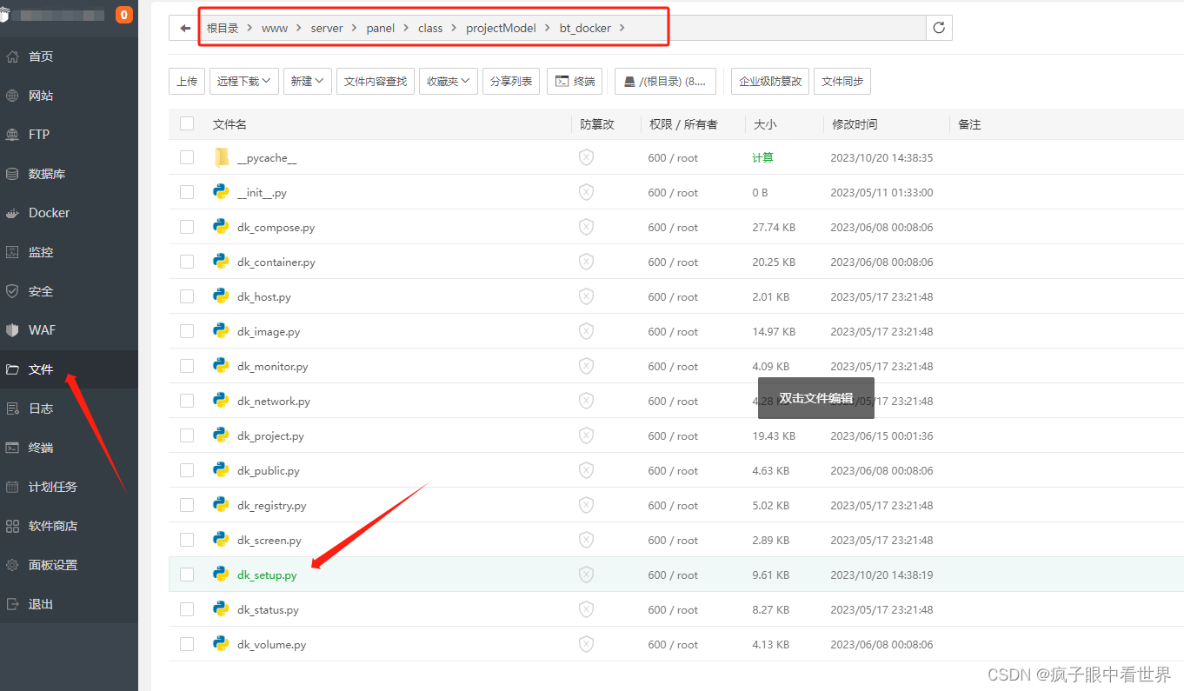Click the dk_monitor.py Python file icon
The image size is (1184, 691).
220,366
